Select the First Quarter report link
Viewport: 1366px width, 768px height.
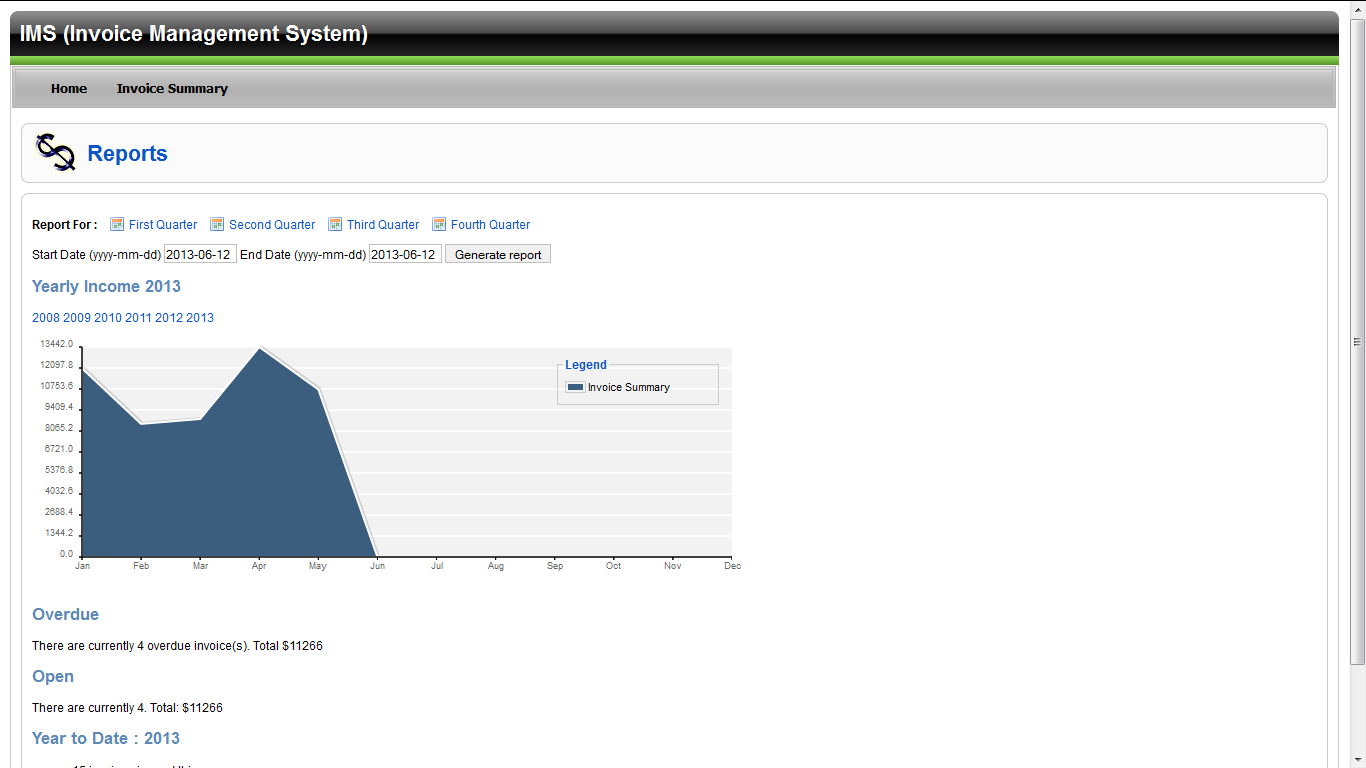(163, 225)
